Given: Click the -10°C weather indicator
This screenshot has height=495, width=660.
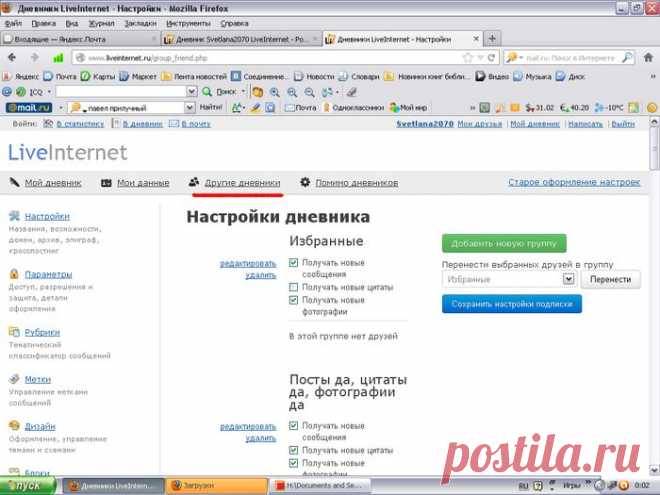Looking at the screenshot, I should (x=609, y=108).
